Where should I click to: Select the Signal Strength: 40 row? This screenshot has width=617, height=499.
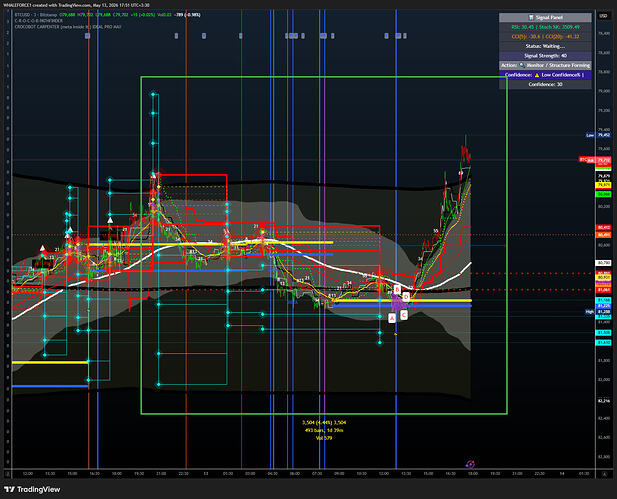tap(545, 55)
